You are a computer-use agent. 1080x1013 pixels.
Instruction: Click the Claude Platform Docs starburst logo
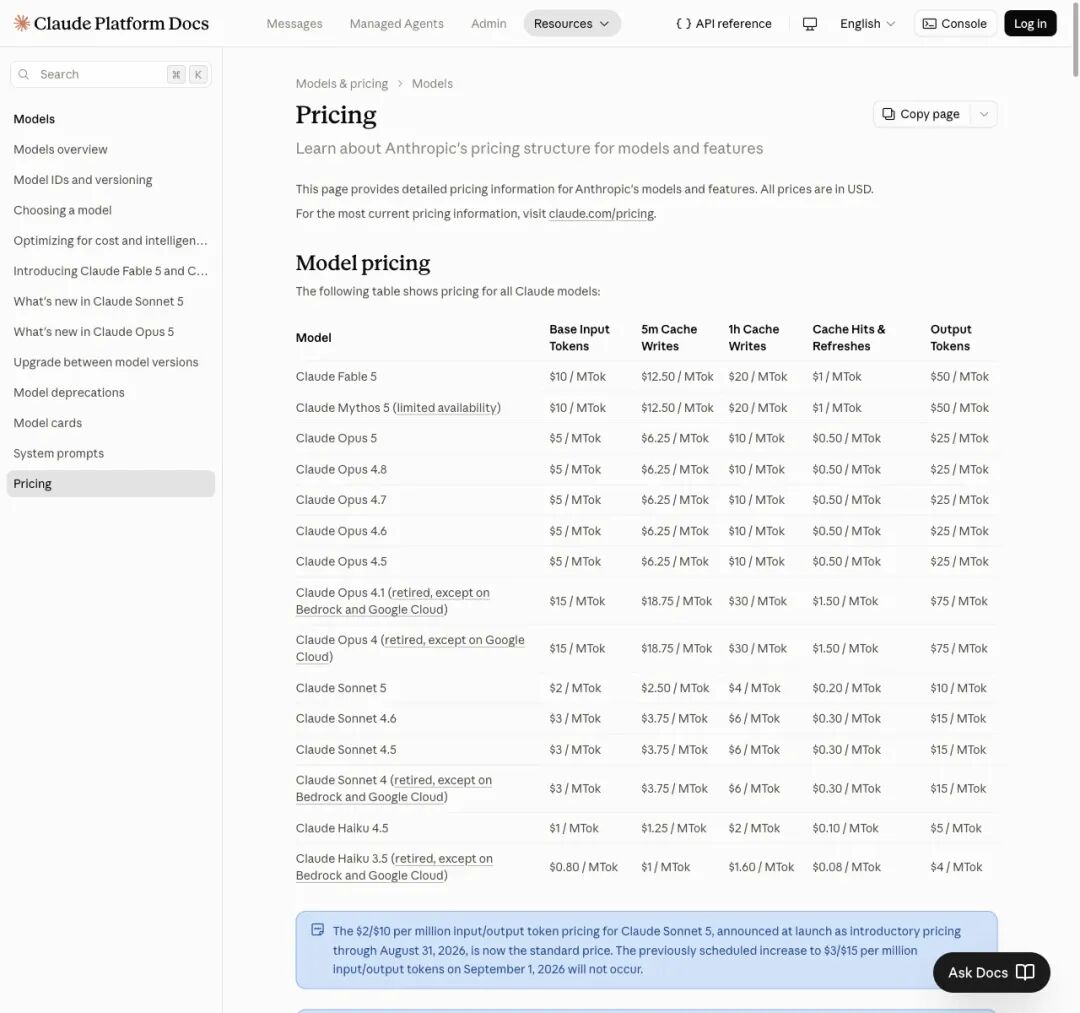21,23
